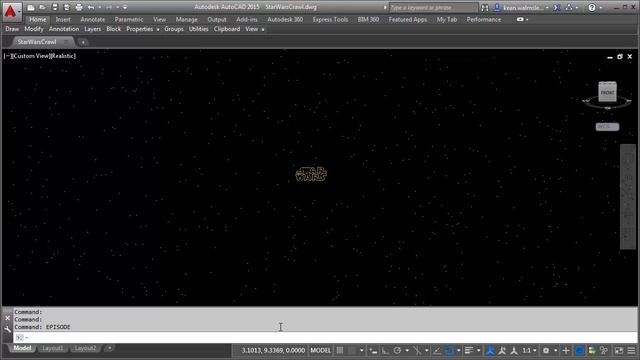The width and height of the screenshot is (640, 360).
Task: Switch to the Parametric ribbon tab
Action: (129, 20)
